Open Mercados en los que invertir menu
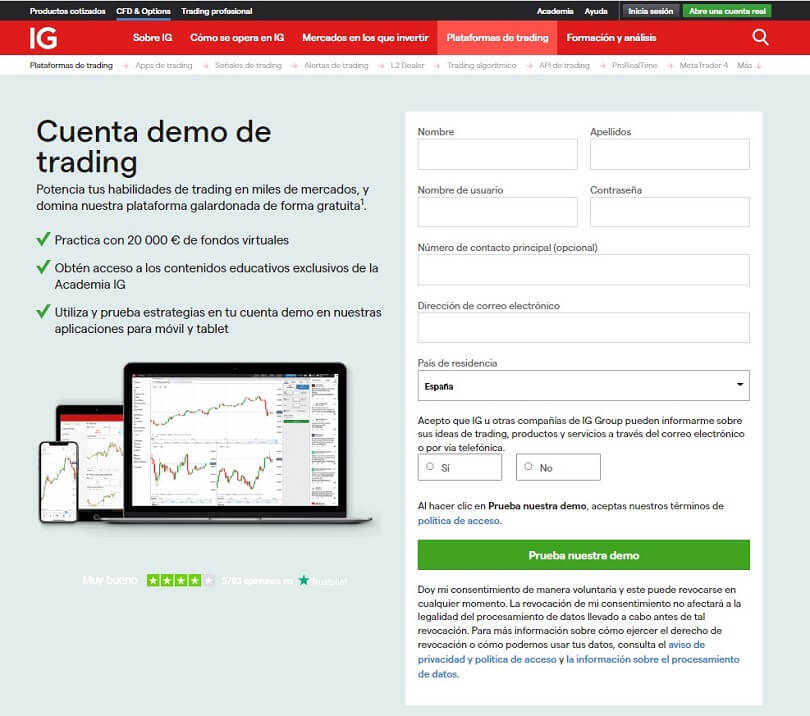 365,38
